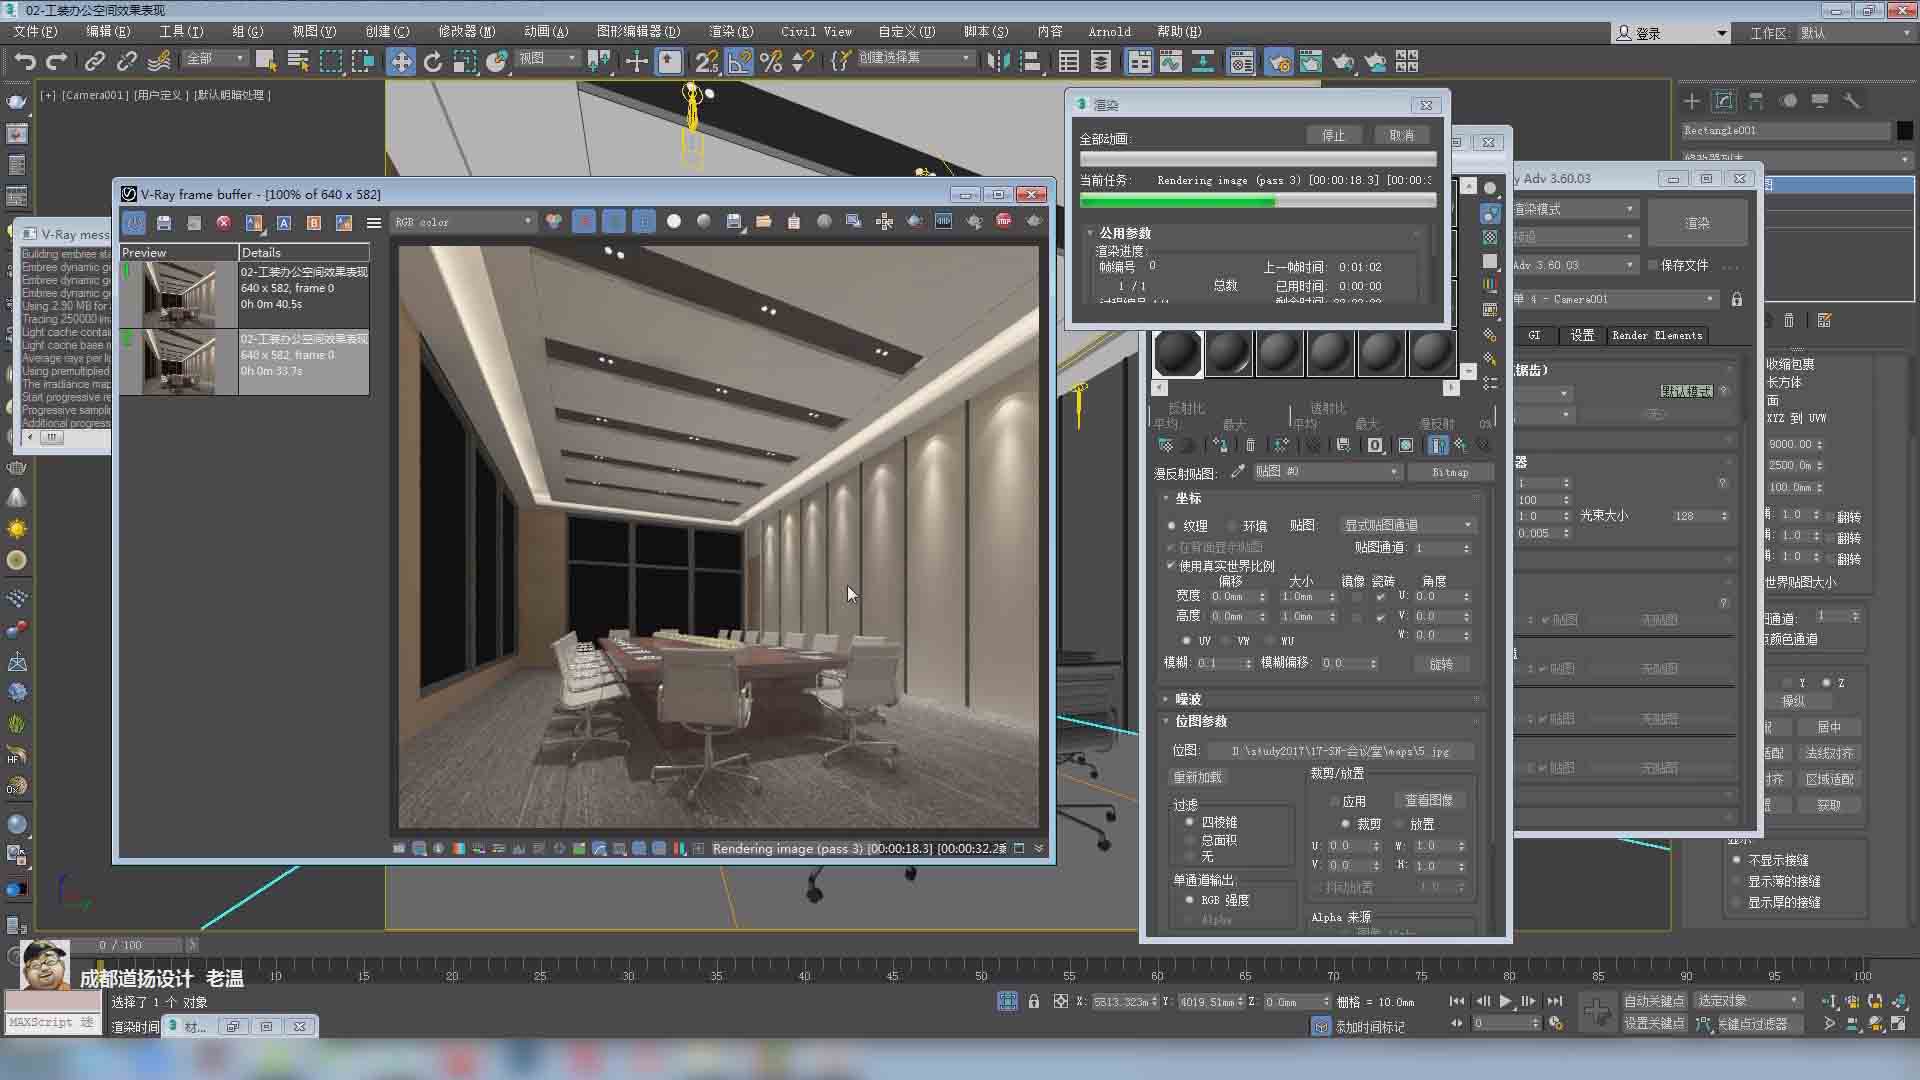The width and height of the screenshot is (1920, 1080).
Task: Click the Mirror tool icon
Action: (x=997, y=62)
